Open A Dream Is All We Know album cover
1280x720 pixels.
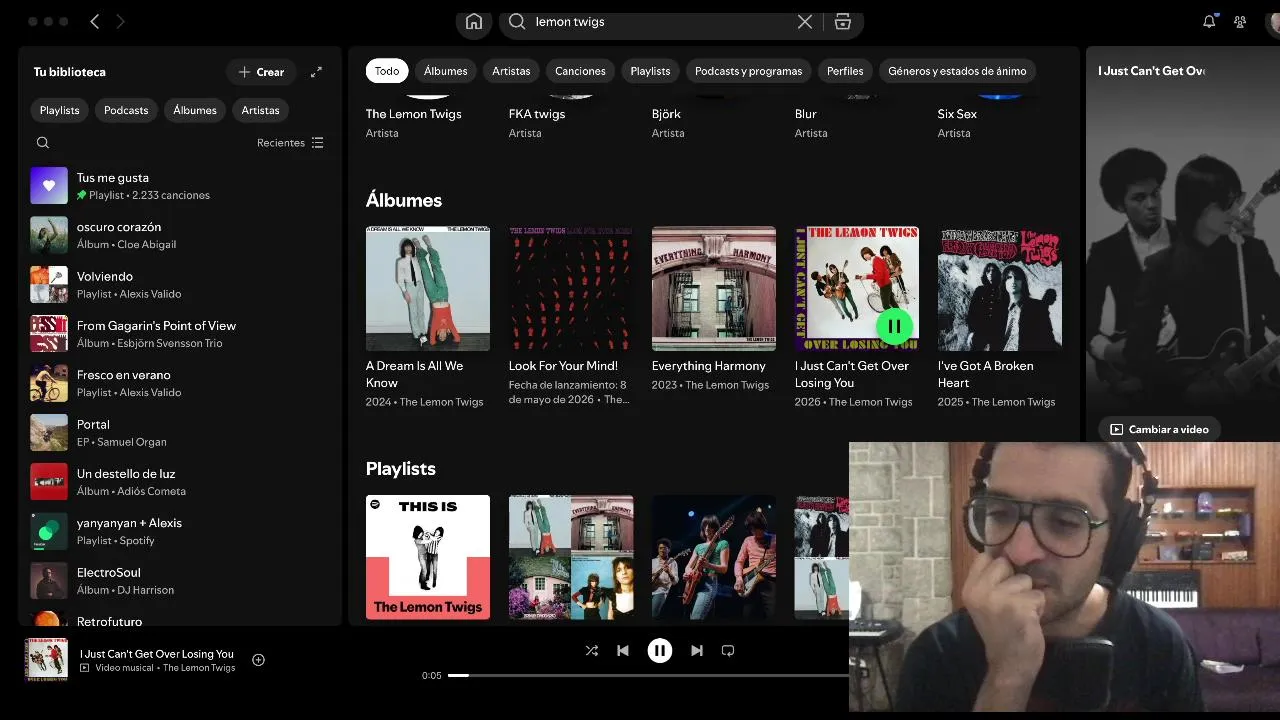428,288
